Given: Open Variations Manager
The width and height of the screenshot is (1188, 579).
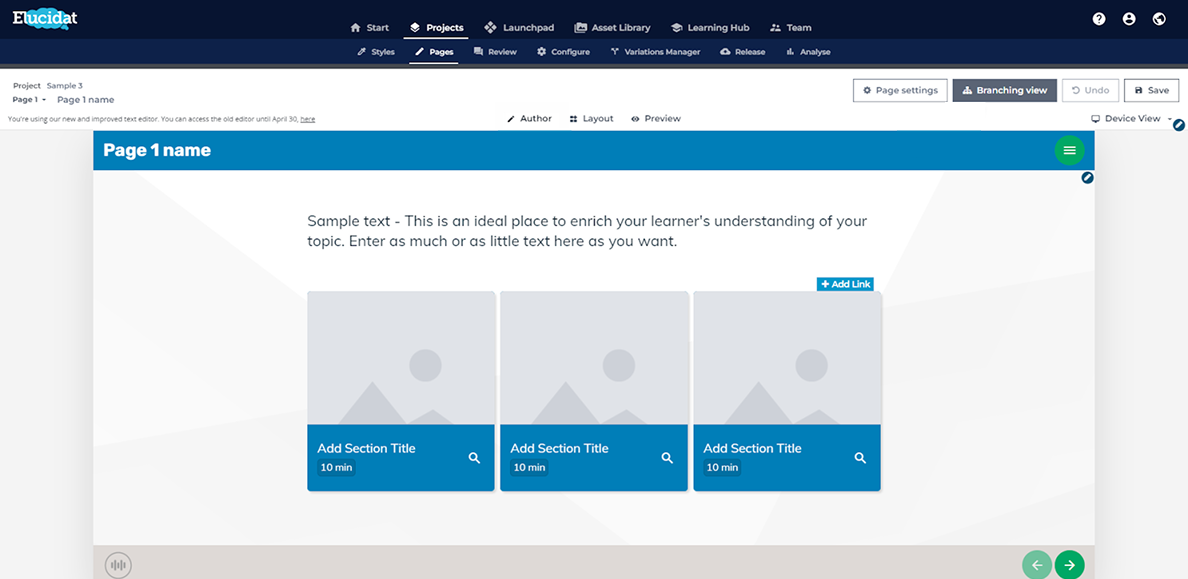Looking at the screenshot, I should point(655,52).
